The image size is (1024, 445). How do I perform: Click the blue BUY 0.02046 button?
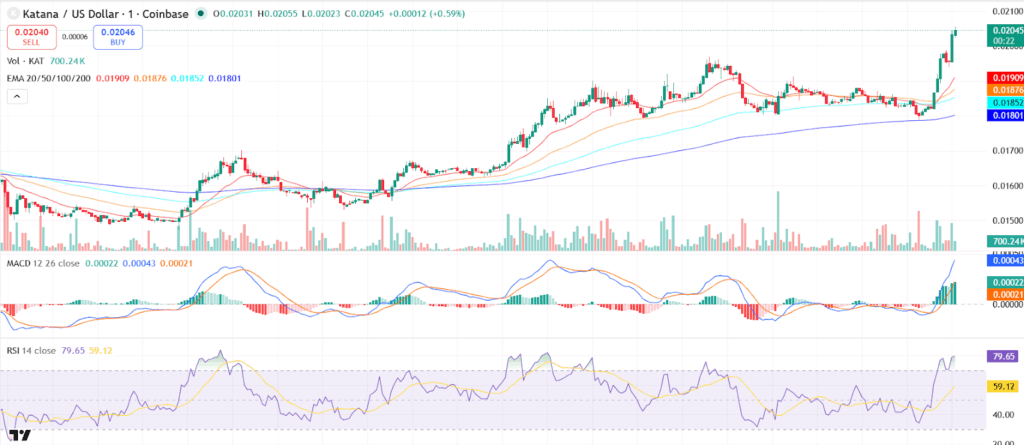pyautogui.click(x=118, y=37)
